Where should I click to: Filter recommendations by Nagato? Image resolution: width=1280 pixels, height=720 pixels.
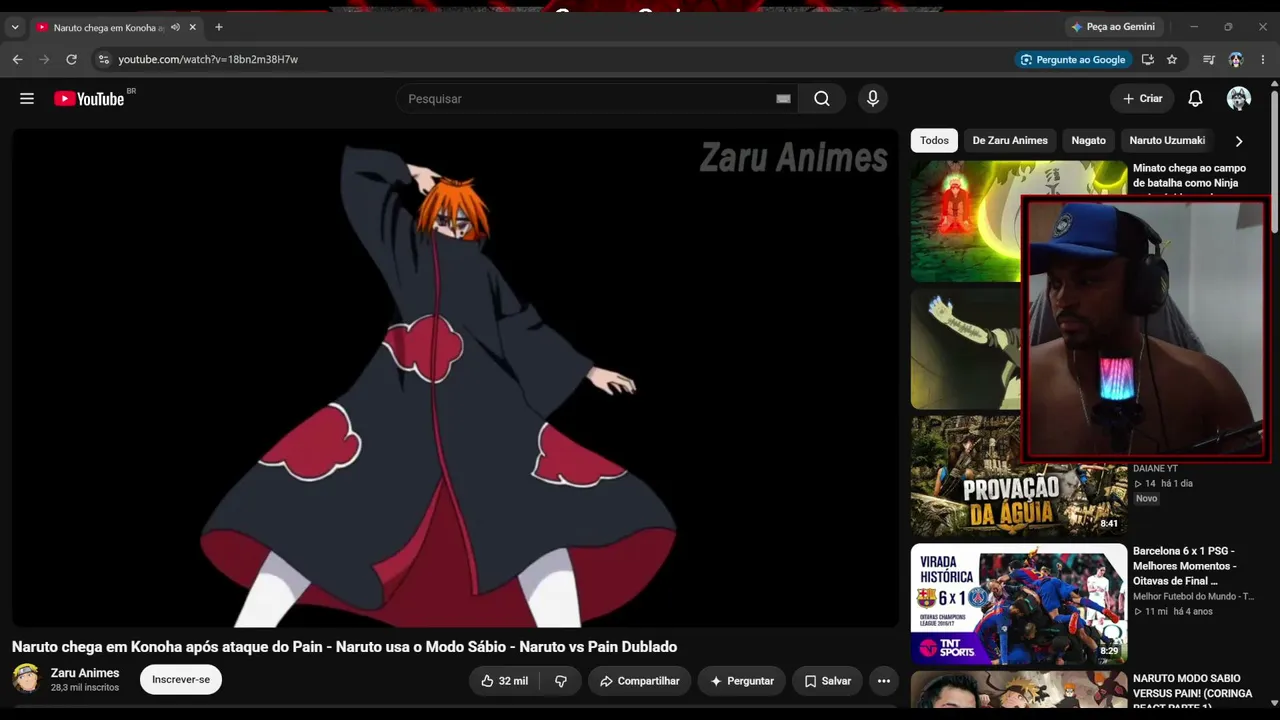(x=1088, y=141)
